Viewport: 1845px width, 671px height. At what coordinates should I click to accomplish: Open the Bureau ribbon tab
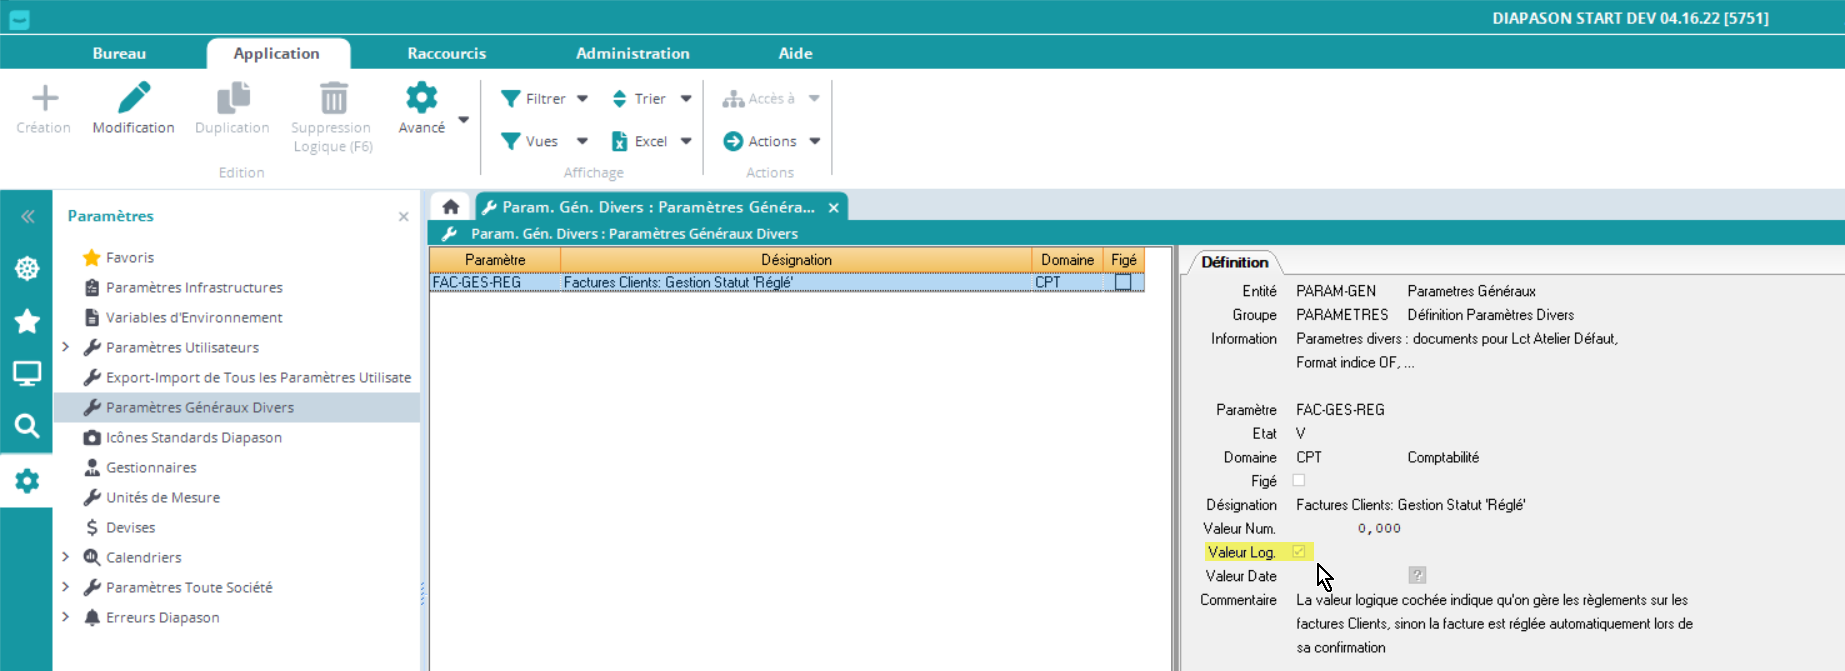point(119,53)
